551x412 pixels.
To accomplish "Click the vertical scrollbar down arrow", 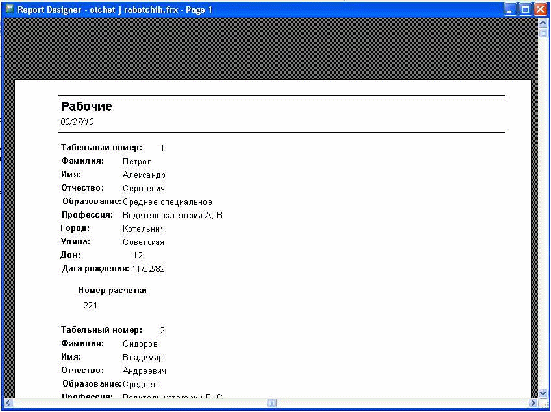I will (543, 393).
